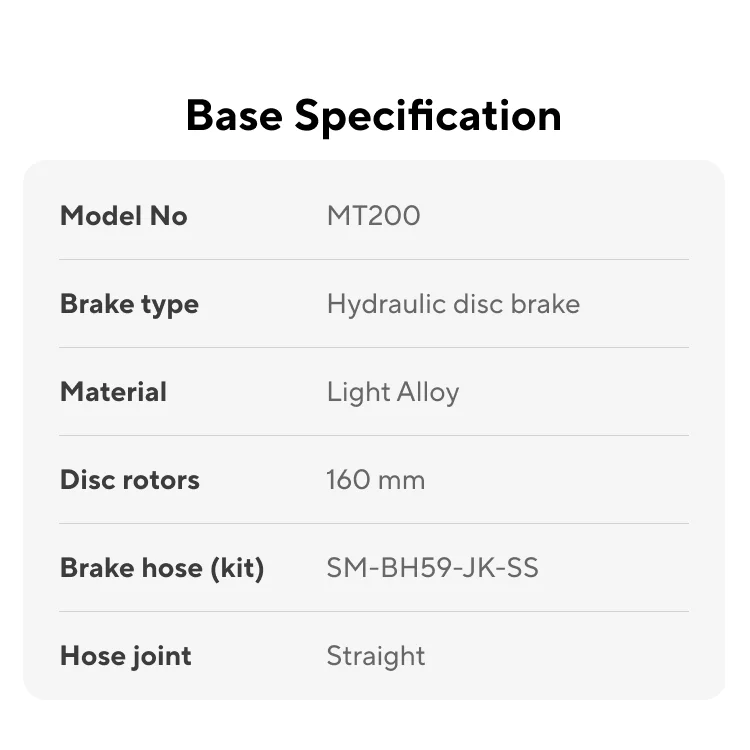This screenshot has height=750, width=750.
Task: Click the divider line below Brake type row
Action: coord(374,348)
